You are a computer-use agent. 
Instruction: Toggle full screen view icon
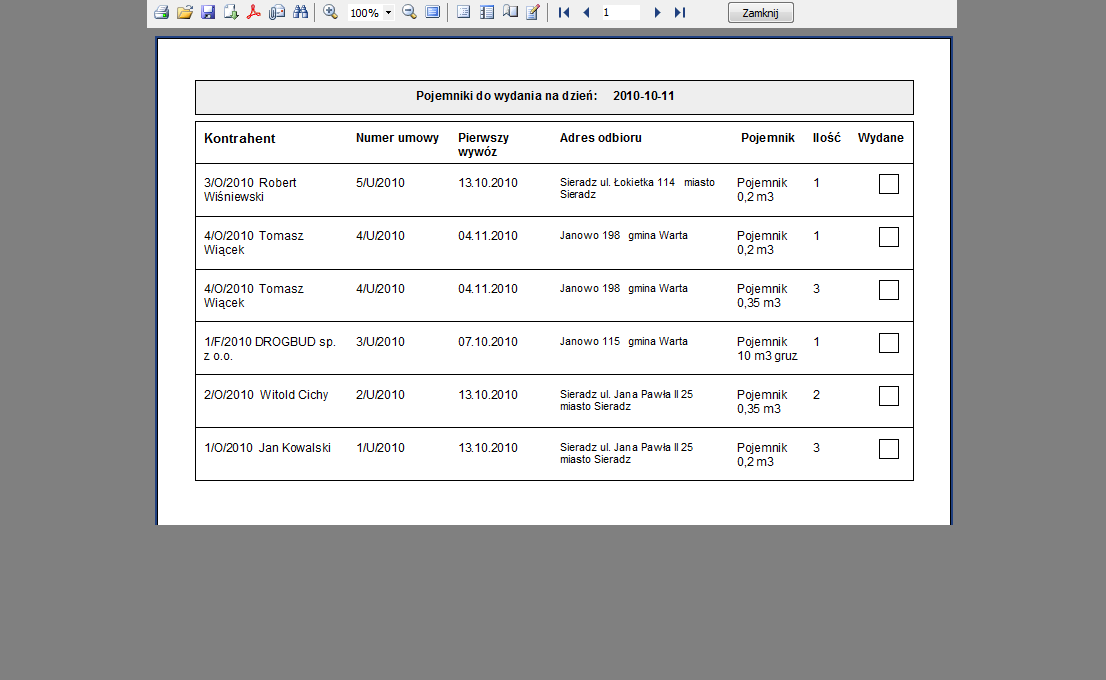click(x=433, y=13)
